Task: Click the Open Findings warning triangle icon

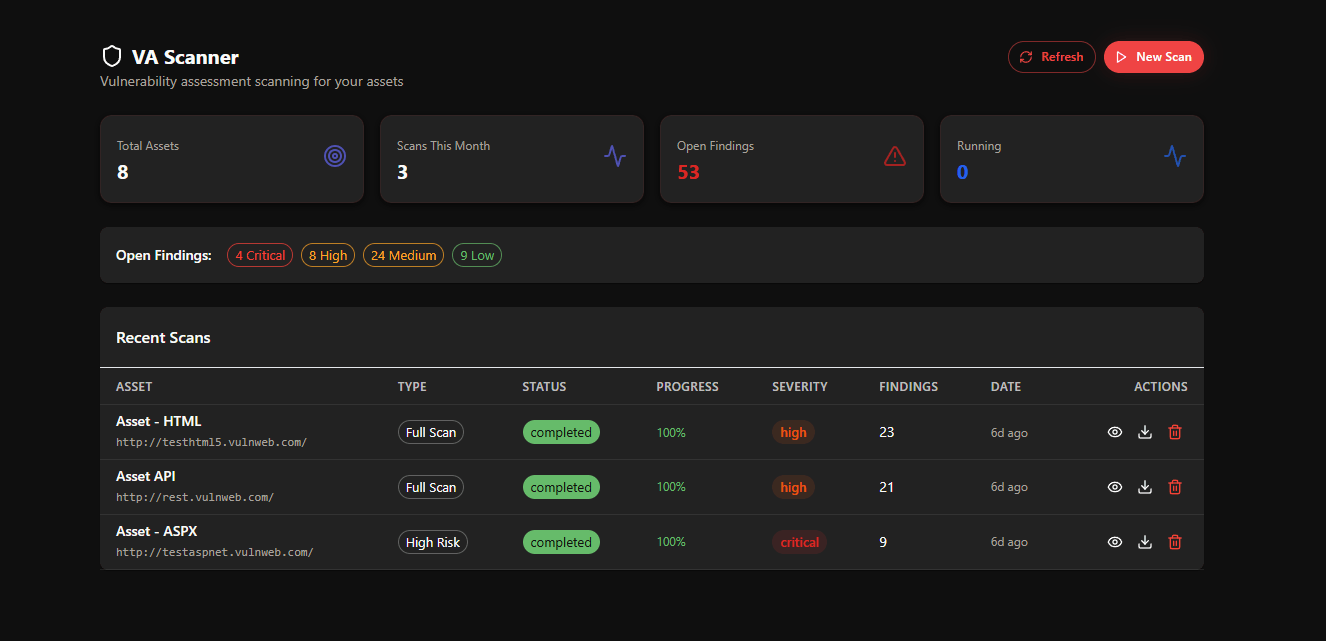Action: pyautogui.click(x=895, y=156)
